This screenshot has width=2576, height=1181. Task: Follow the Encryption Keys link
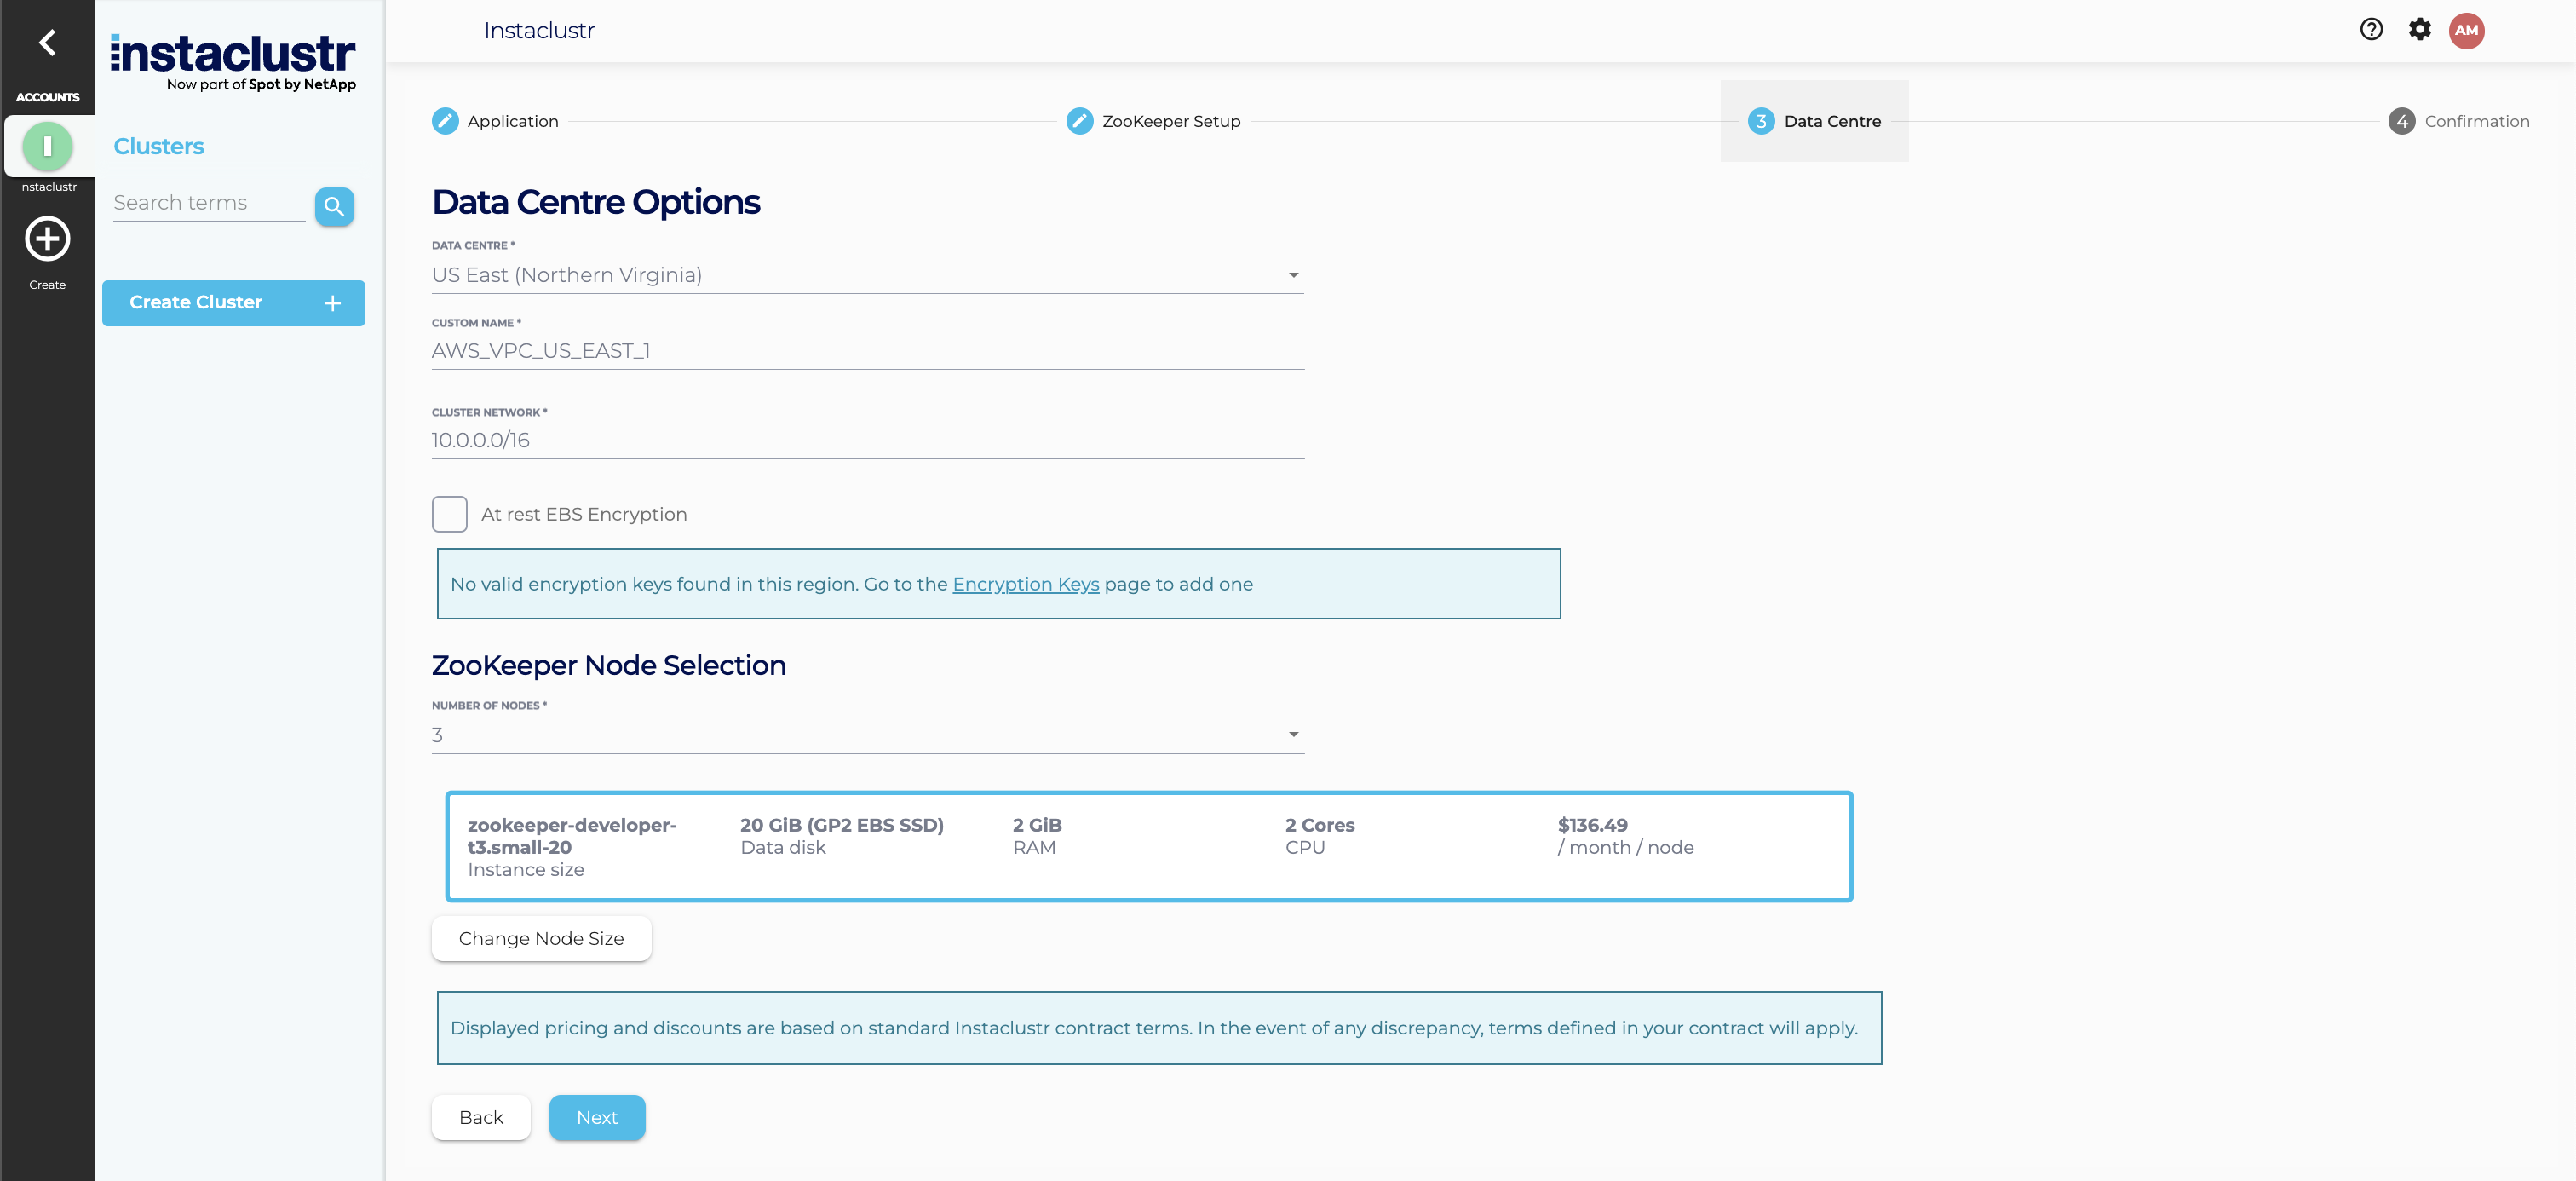pos(1025,584)
